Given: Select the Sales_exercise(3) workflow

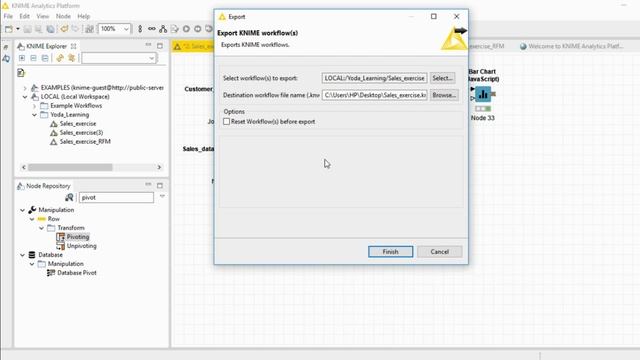Looking at the screenshot, I should pyautogui.click(x=81, y=133).
